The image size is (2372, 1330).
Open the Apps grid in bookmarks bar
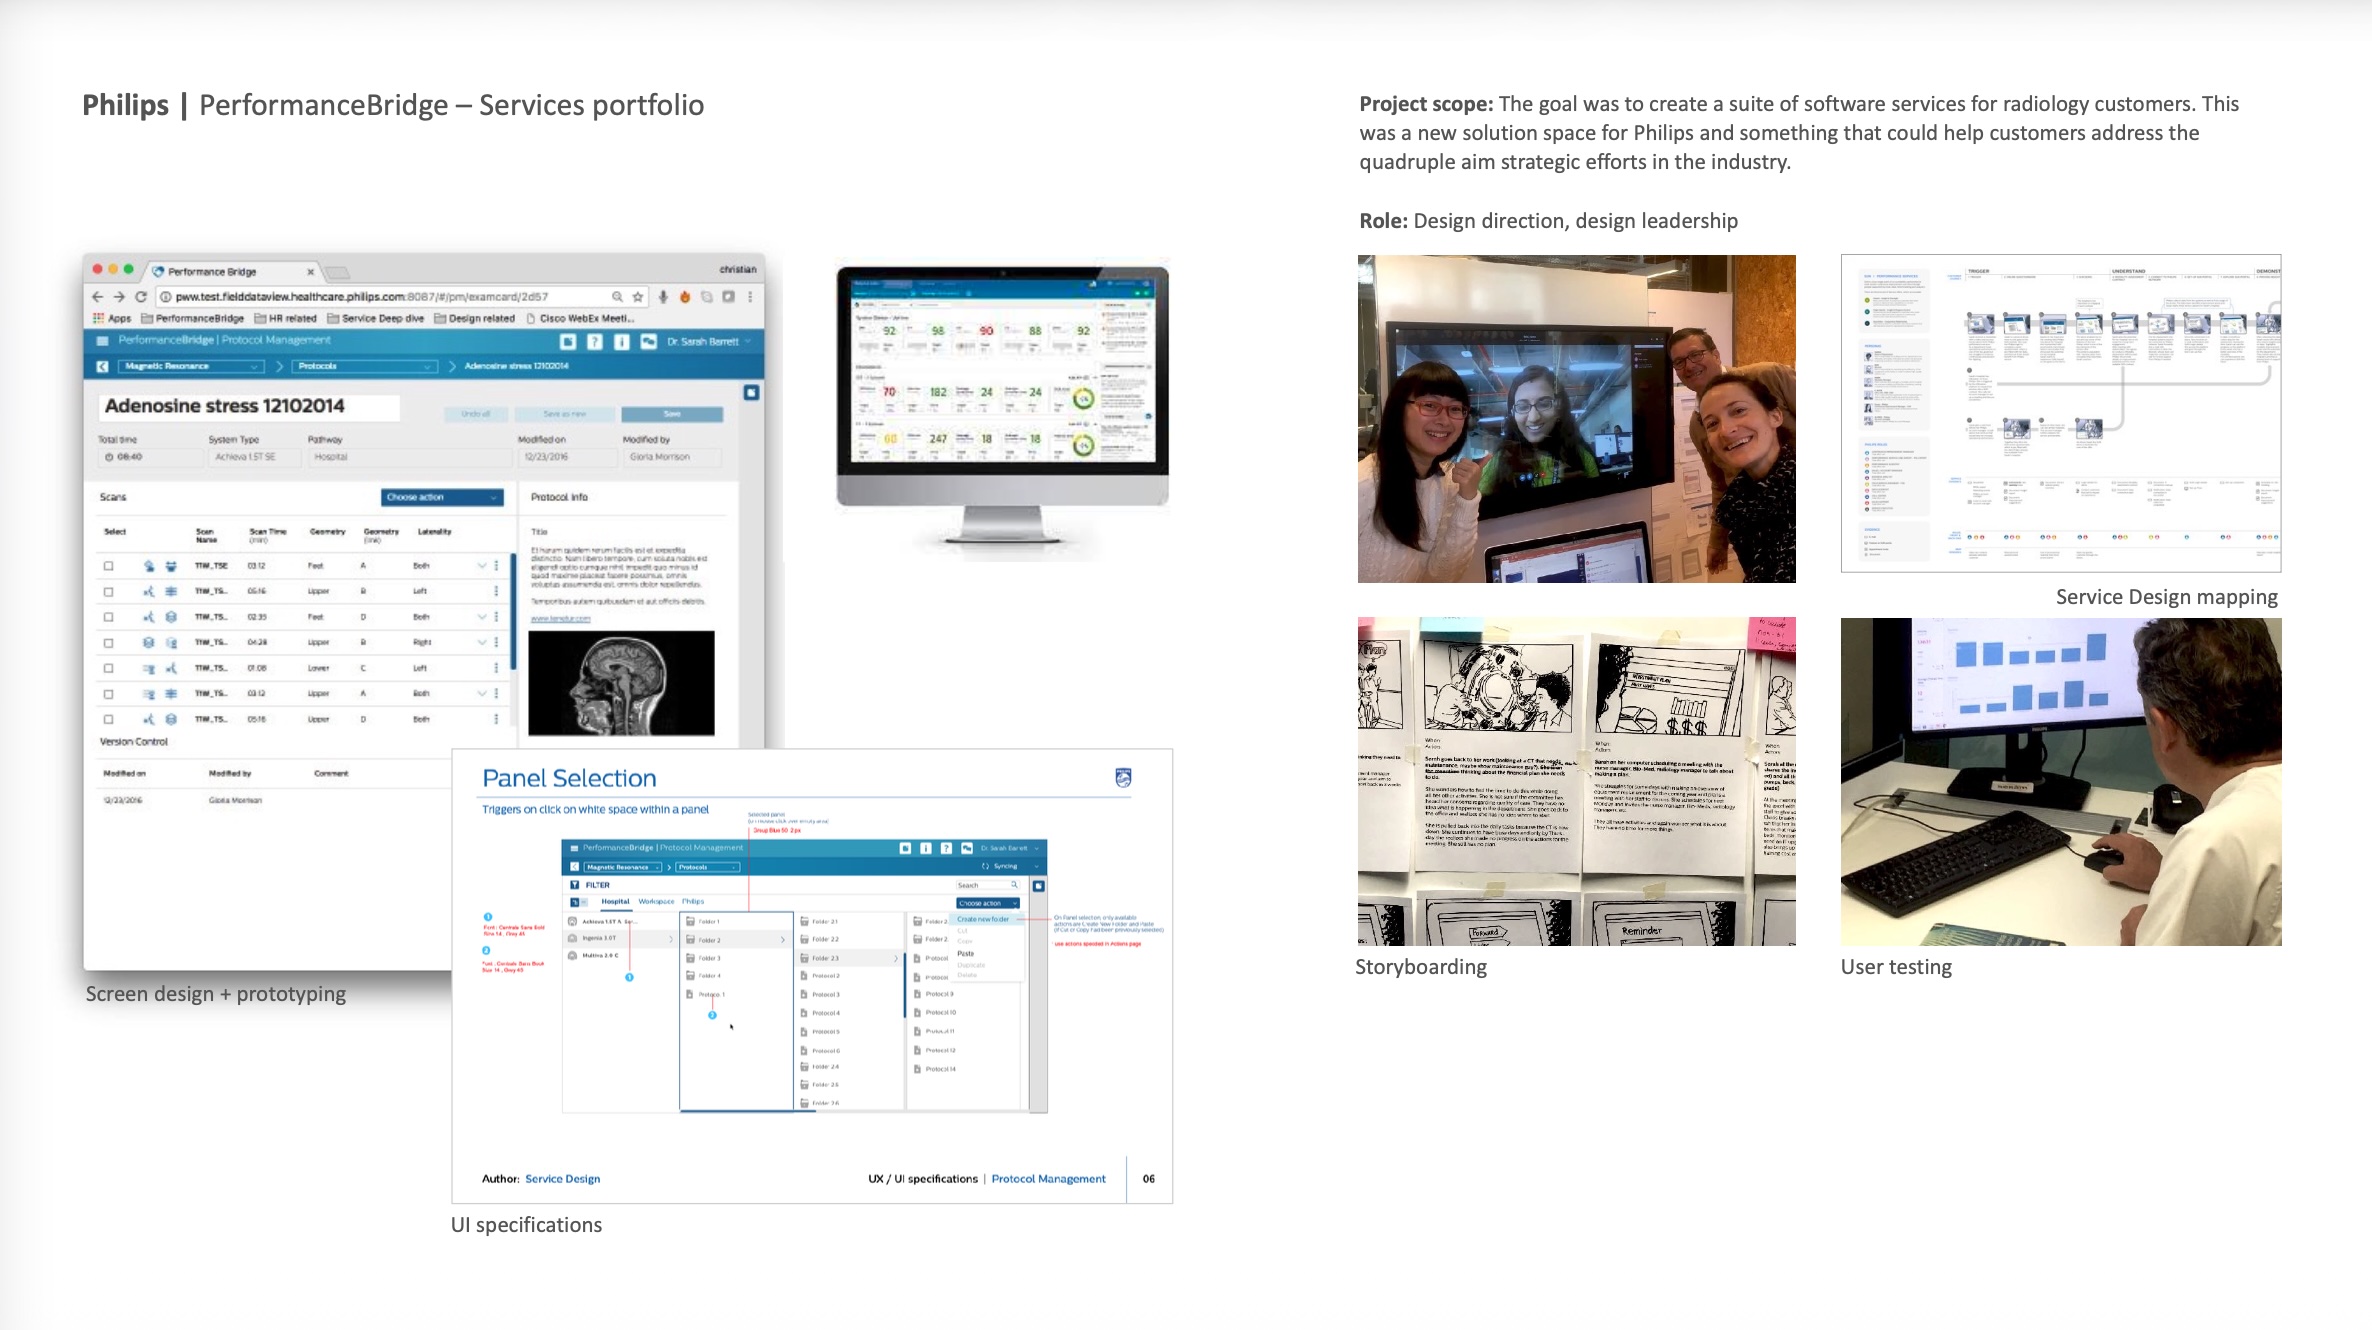112,318
